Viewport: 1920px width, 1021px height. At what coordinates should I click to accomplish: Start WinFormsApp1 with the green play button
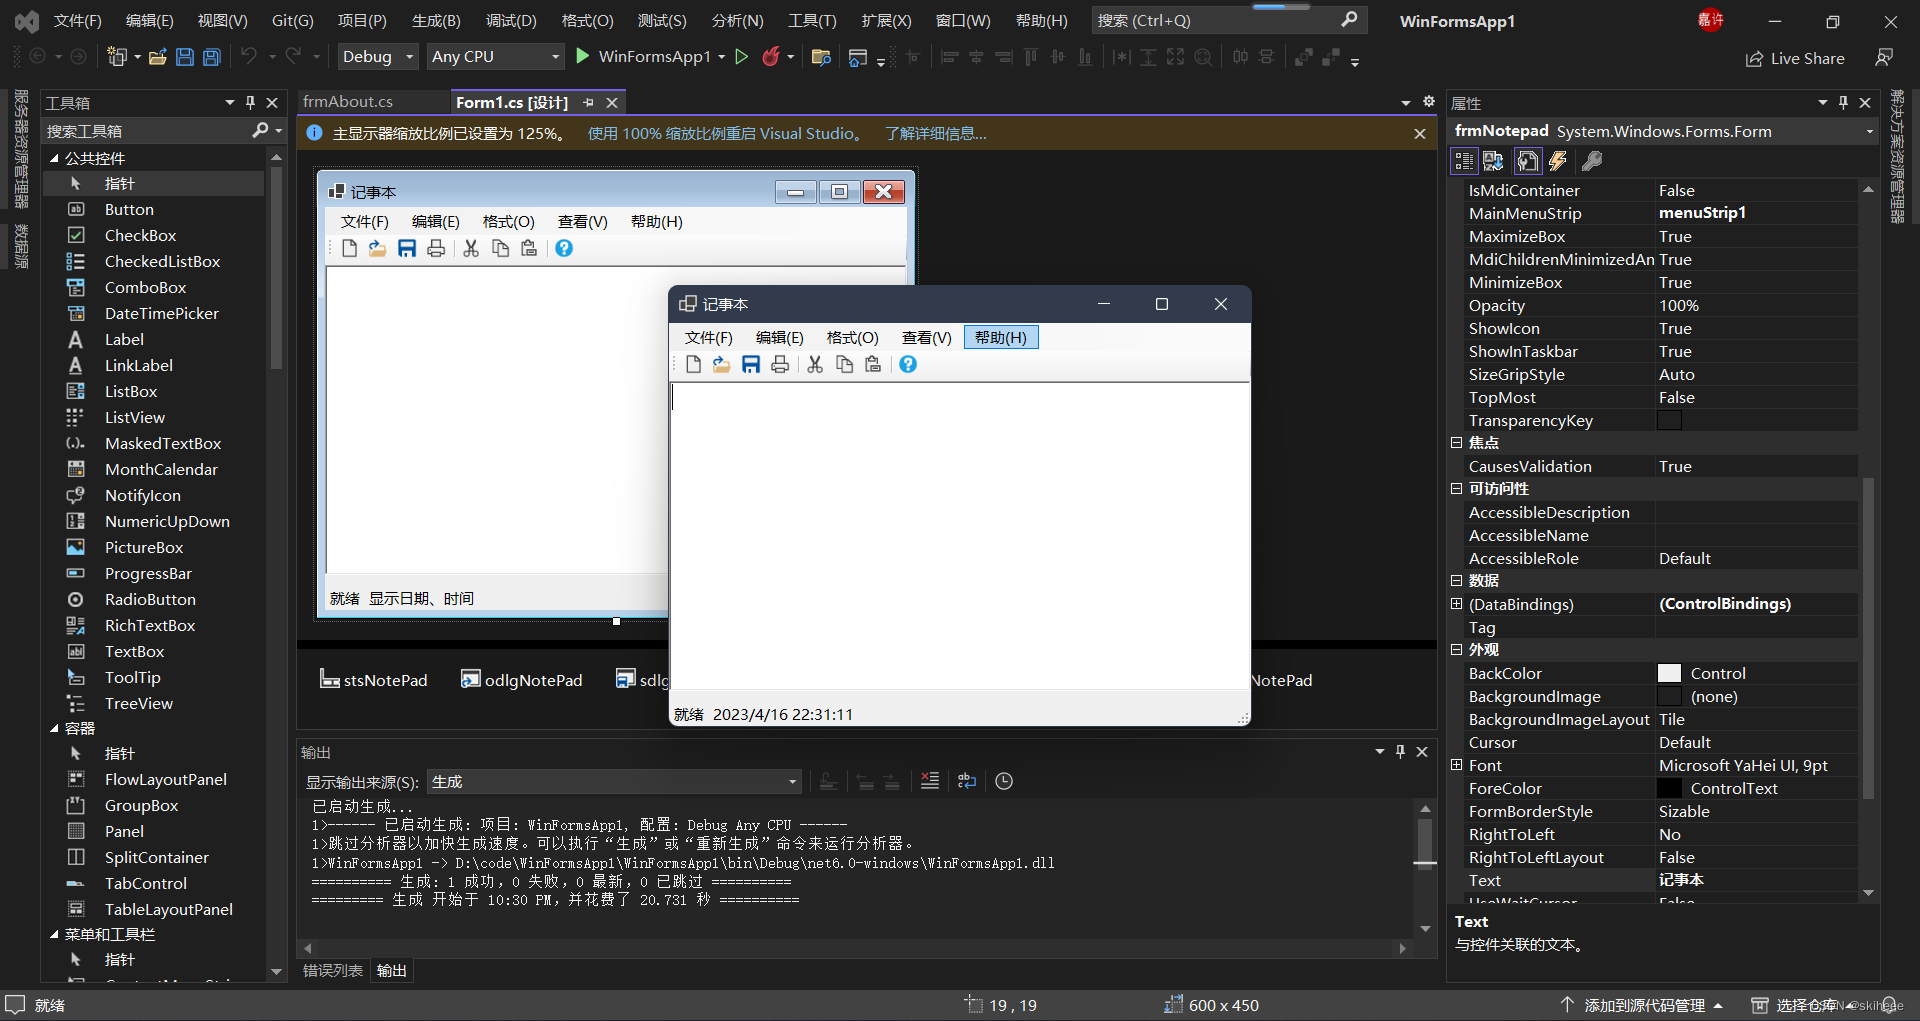coord(582,56)
